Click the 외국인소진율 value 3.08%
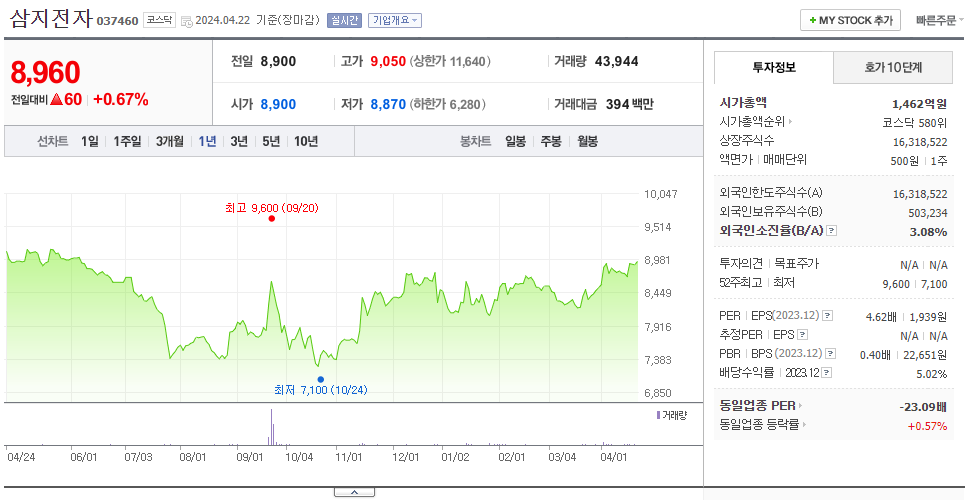968x500 pixels. [x=930, y=231]
